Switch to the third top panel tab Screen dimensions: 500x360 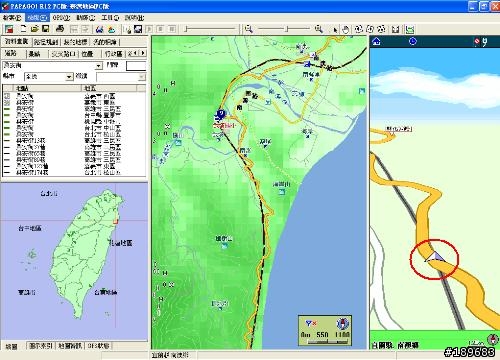(75, 42)
